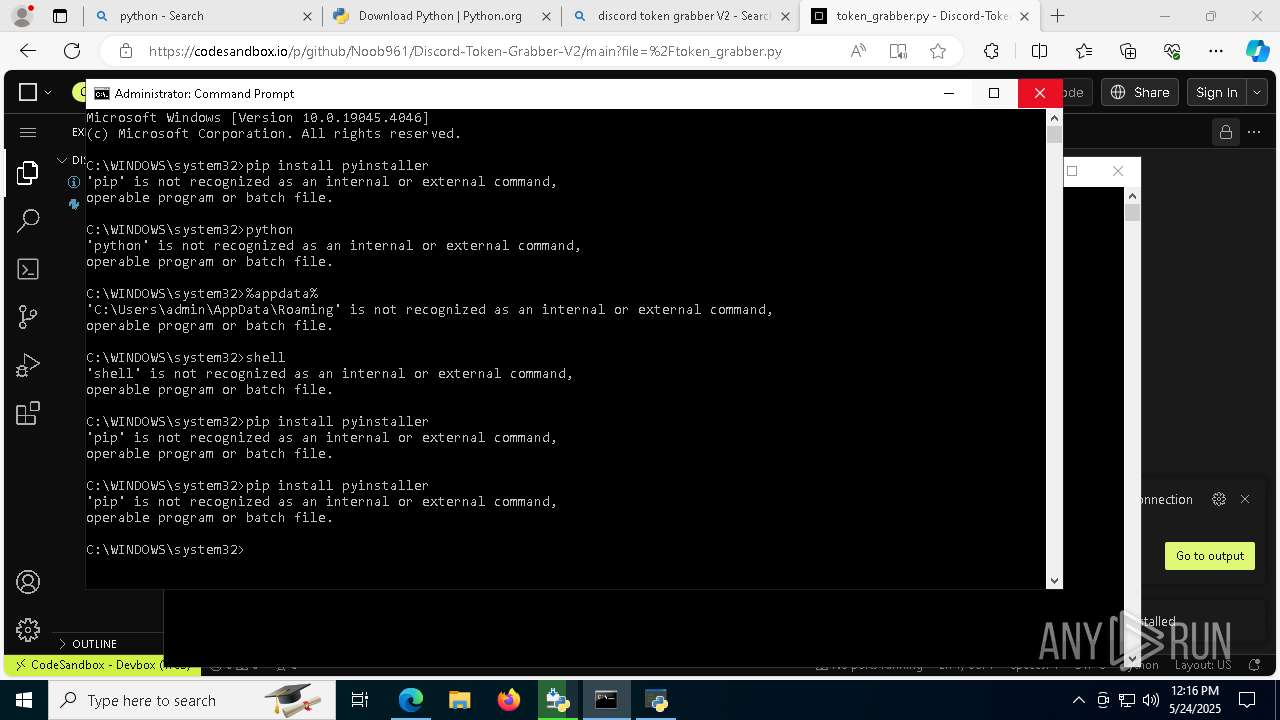Open Windows Start menu
This screenshot has width=1280, height=720.
coord(24,700)
